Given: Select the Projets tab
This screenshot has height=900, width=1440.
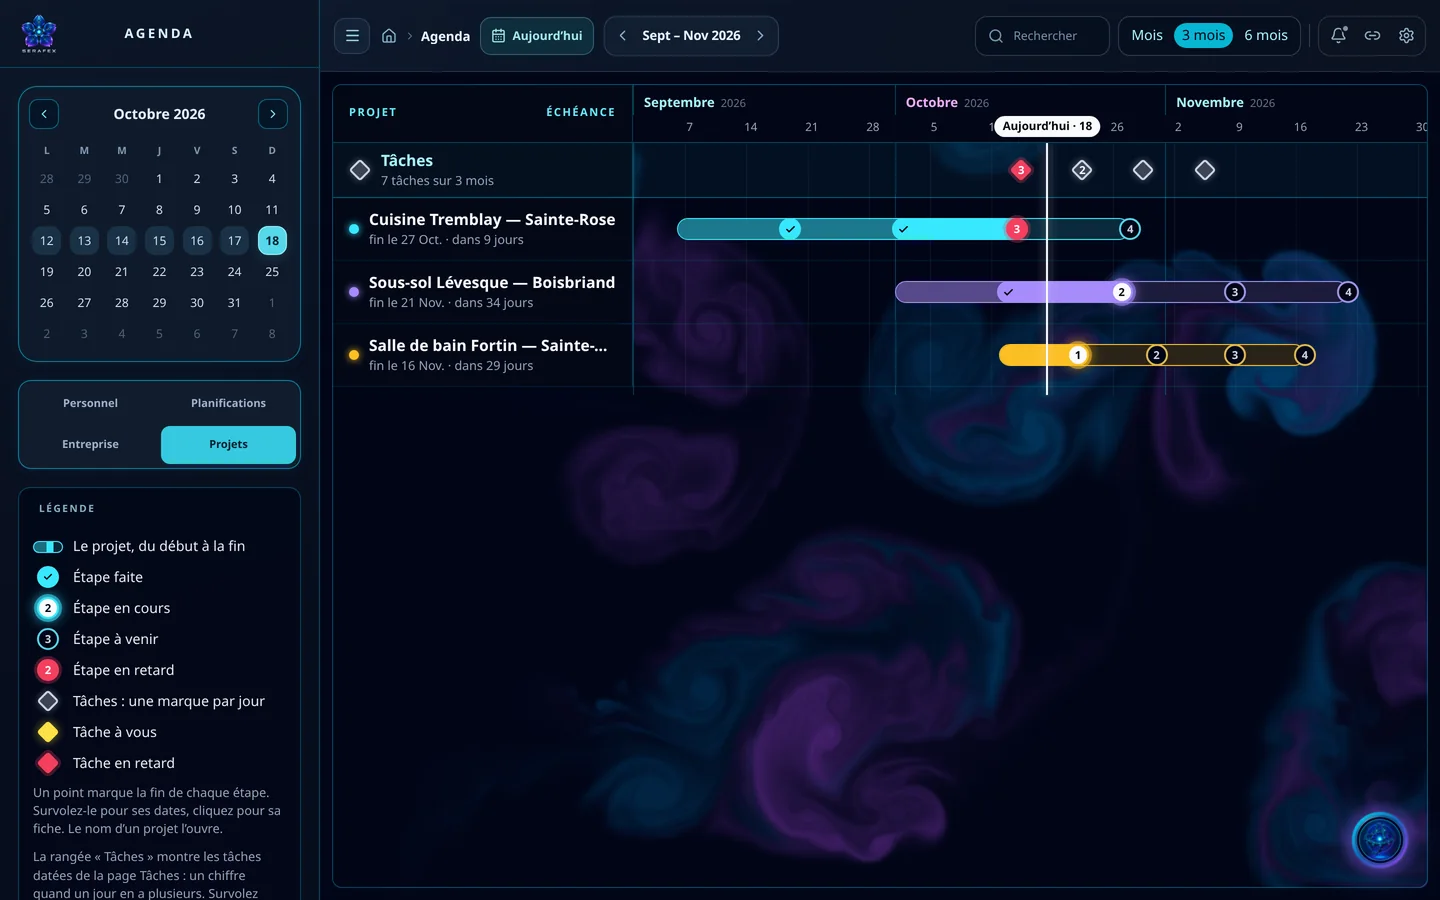Looking at the screenshot, I should (228, 444).
